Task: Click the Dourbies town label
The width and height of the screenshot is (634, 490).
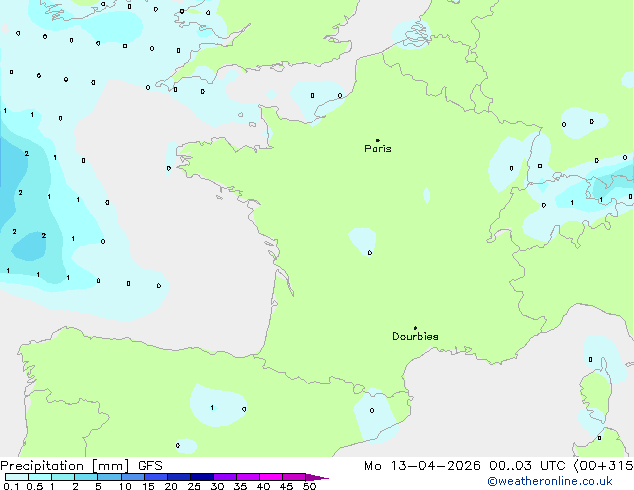Action: tap(415, 336)
